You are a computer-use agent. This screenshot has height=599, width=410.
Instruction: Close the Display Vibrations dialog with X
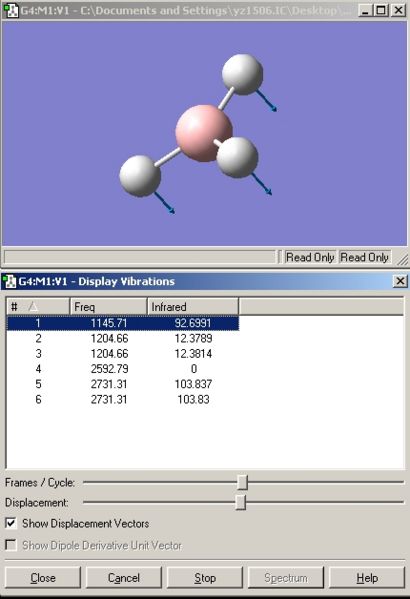point(400,281)
